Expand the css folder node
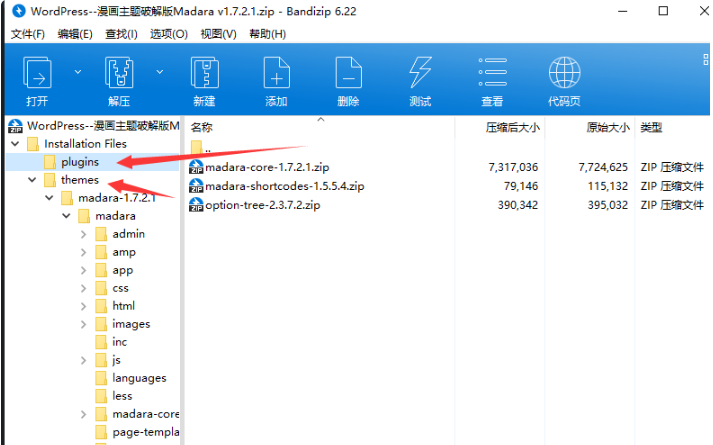Image resolution: width=713 pixels, height=445 pixels. click(x=83, y=288)
